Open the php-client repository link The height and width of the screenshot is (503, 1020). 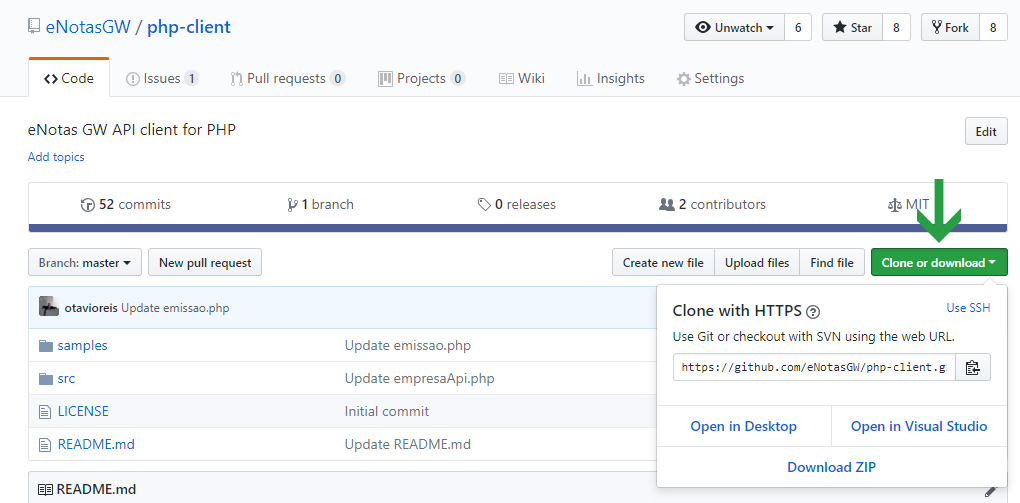click(189, 27)
